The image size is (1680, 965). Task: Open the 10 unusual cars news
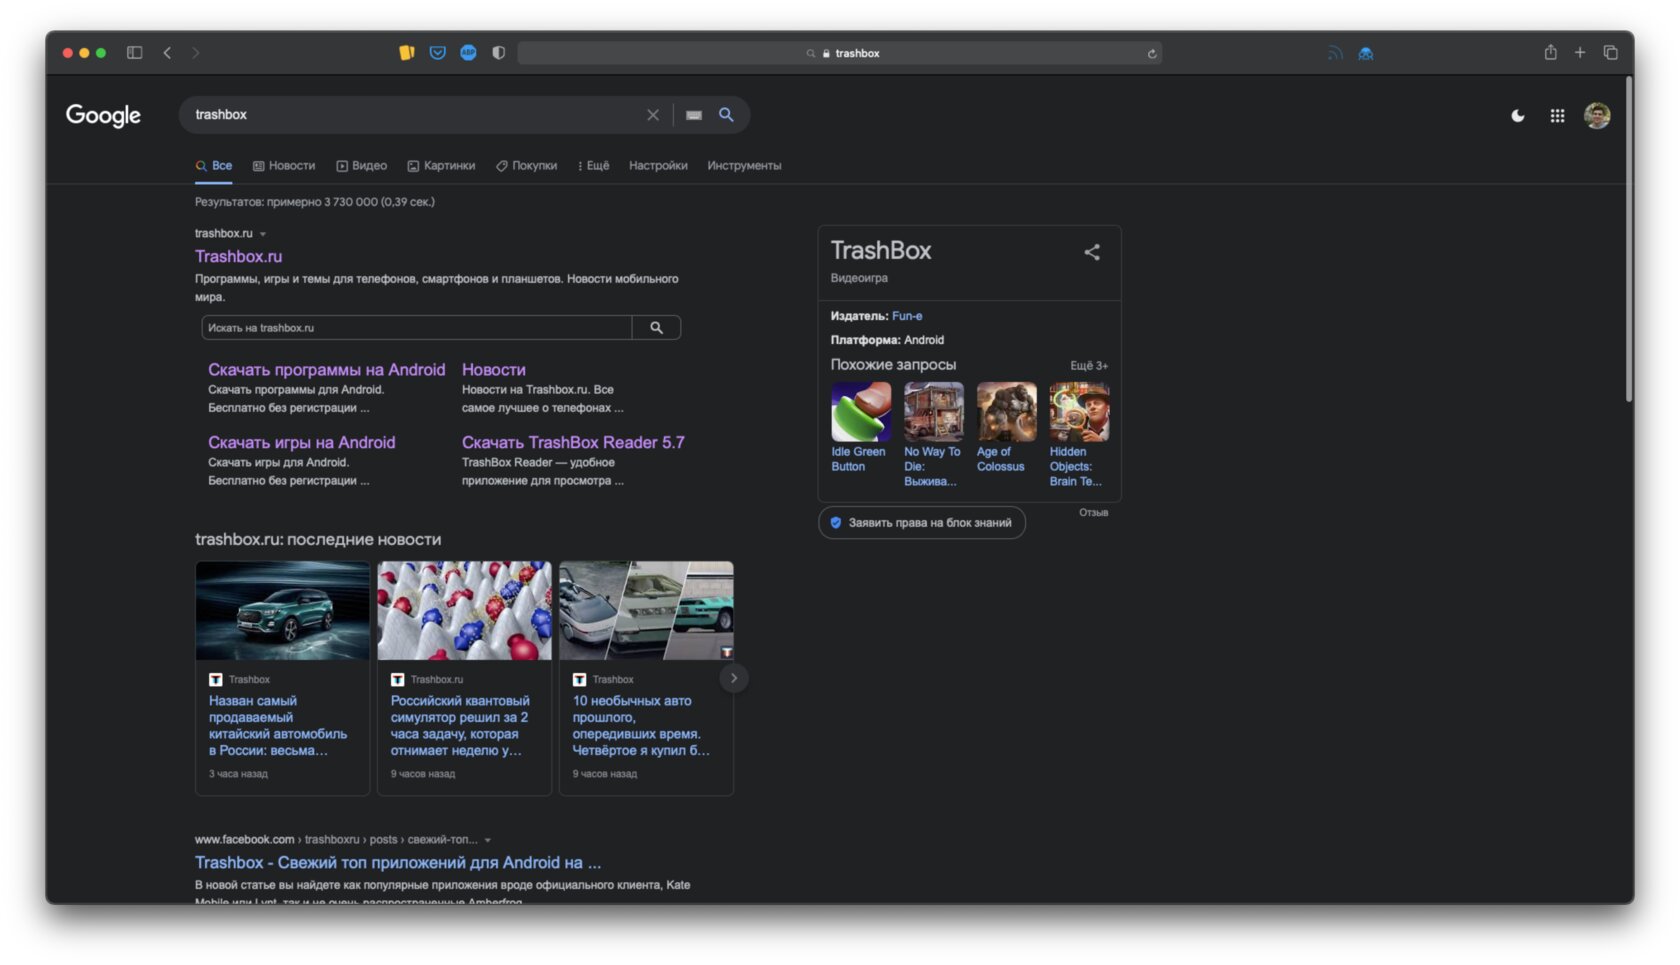click(x=641, y=726)
